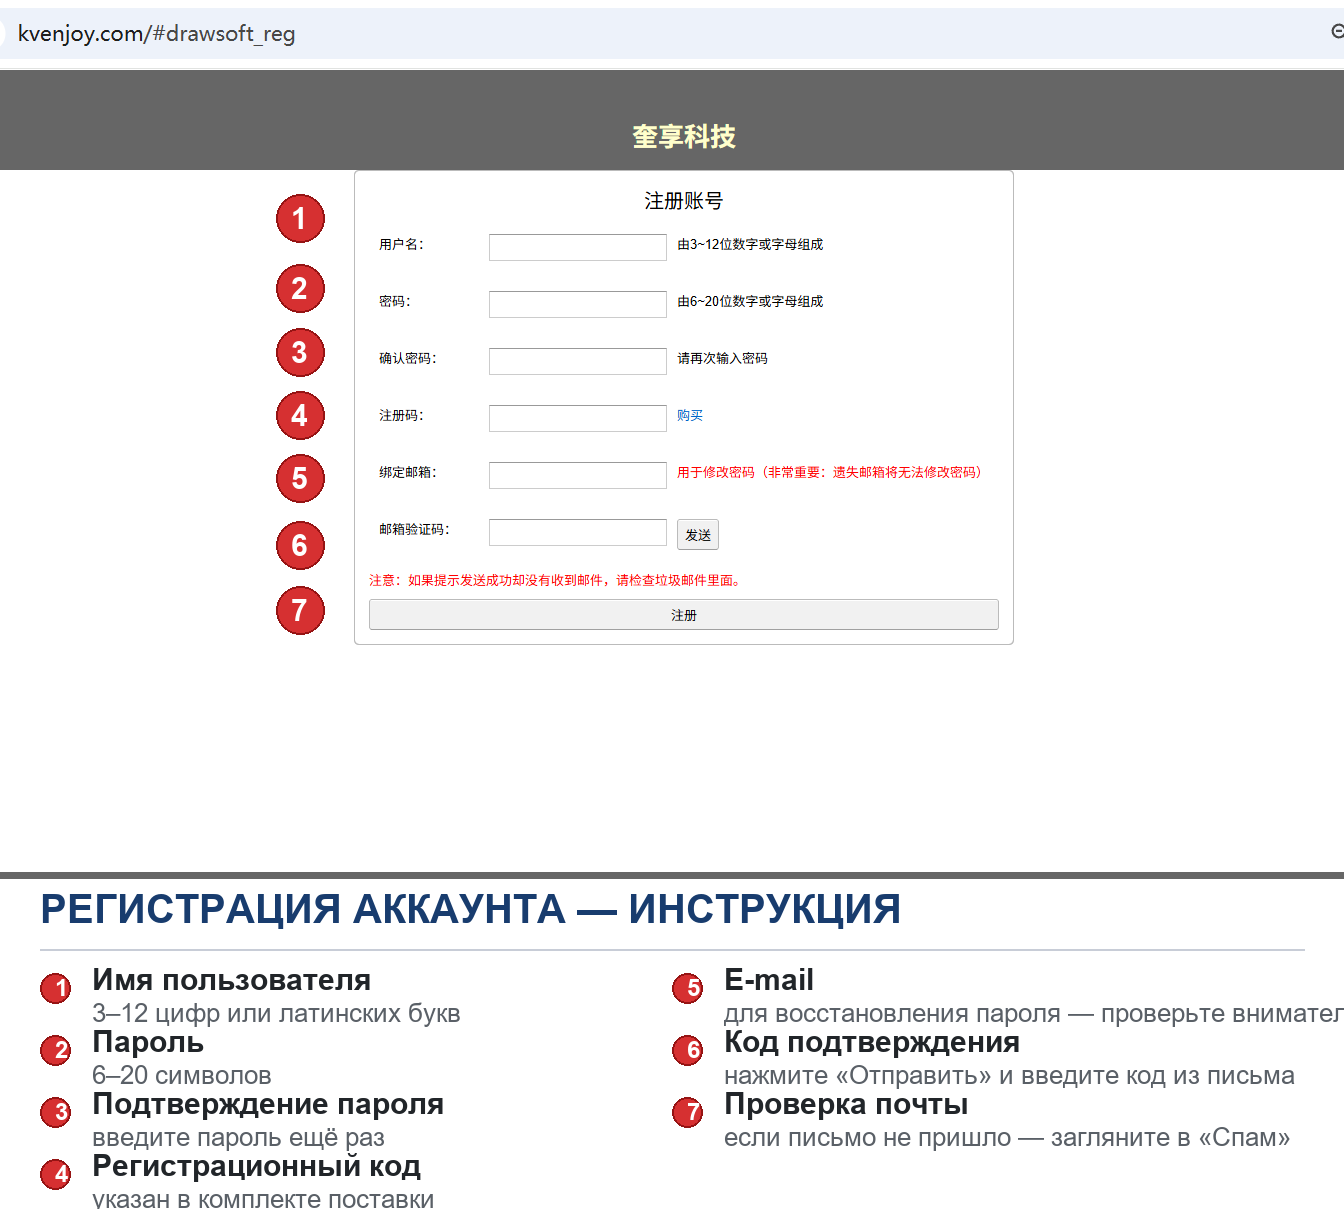Viewport: 1344px width, 1209px height.
Task: Click the 注册账号 form heading
Action: [x=684, y=201]
